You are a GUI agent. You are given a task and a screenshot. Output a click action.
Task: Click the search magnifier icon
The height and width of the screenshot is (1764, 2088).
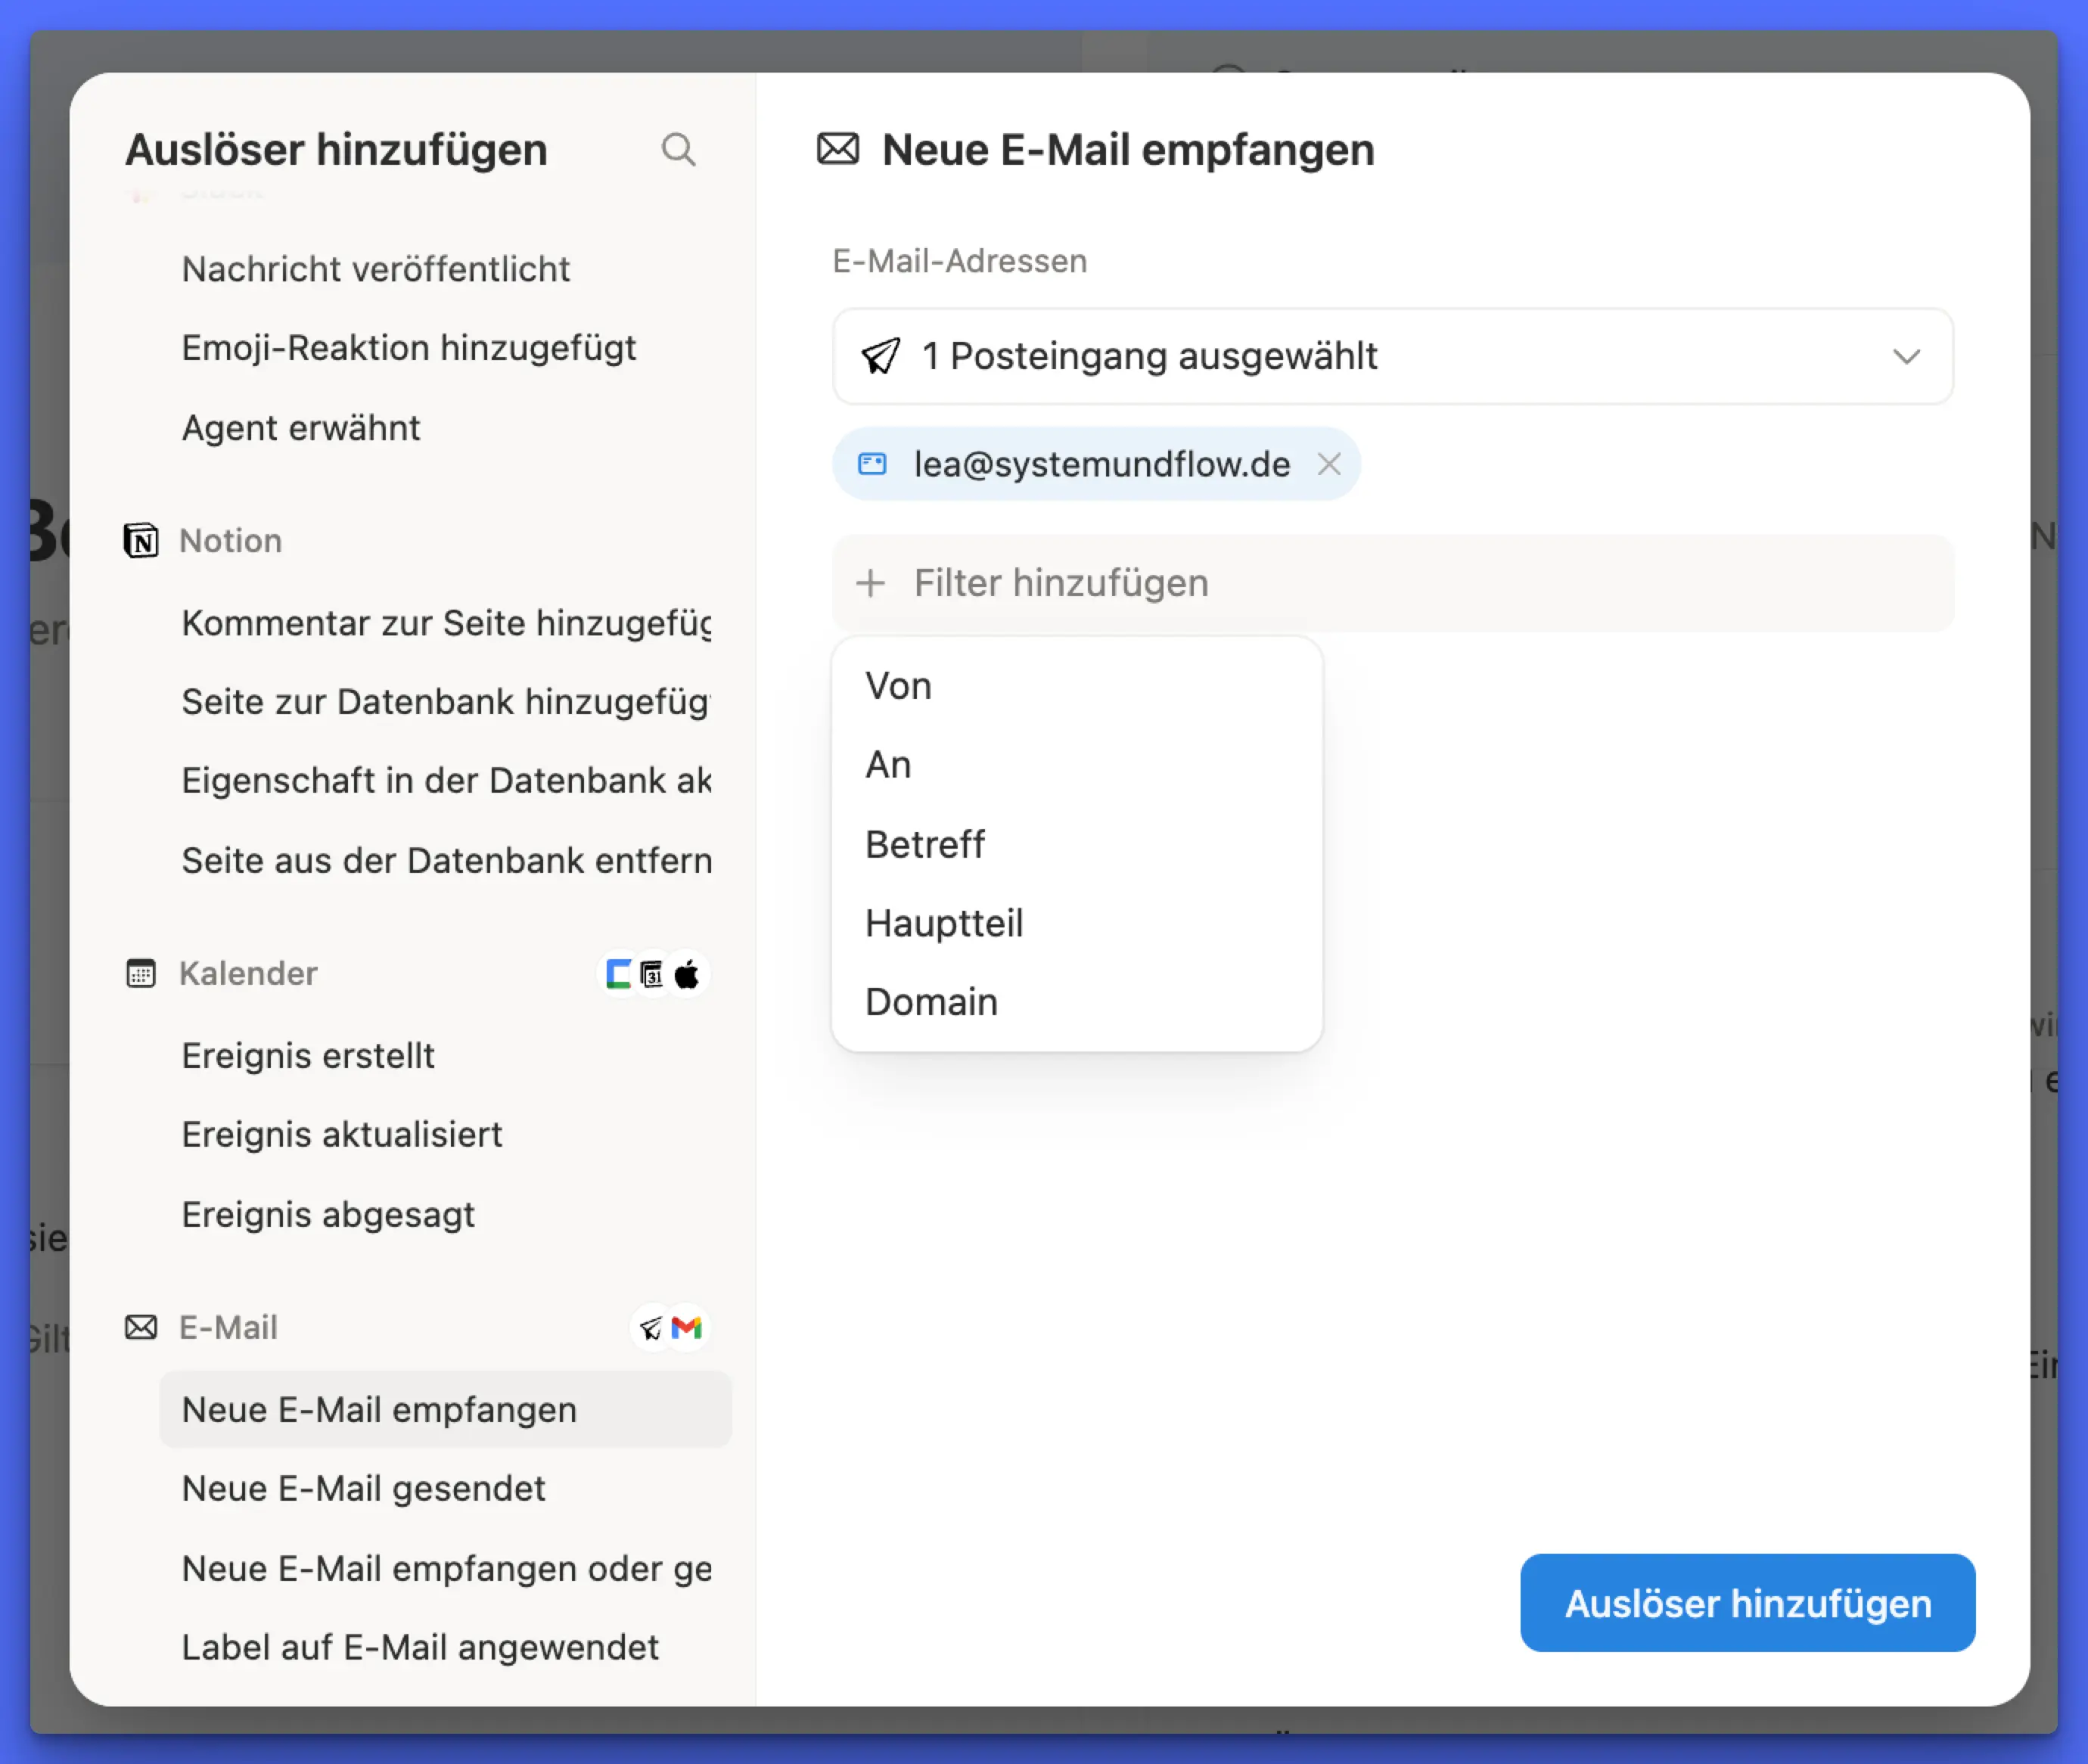coord(678,150)
